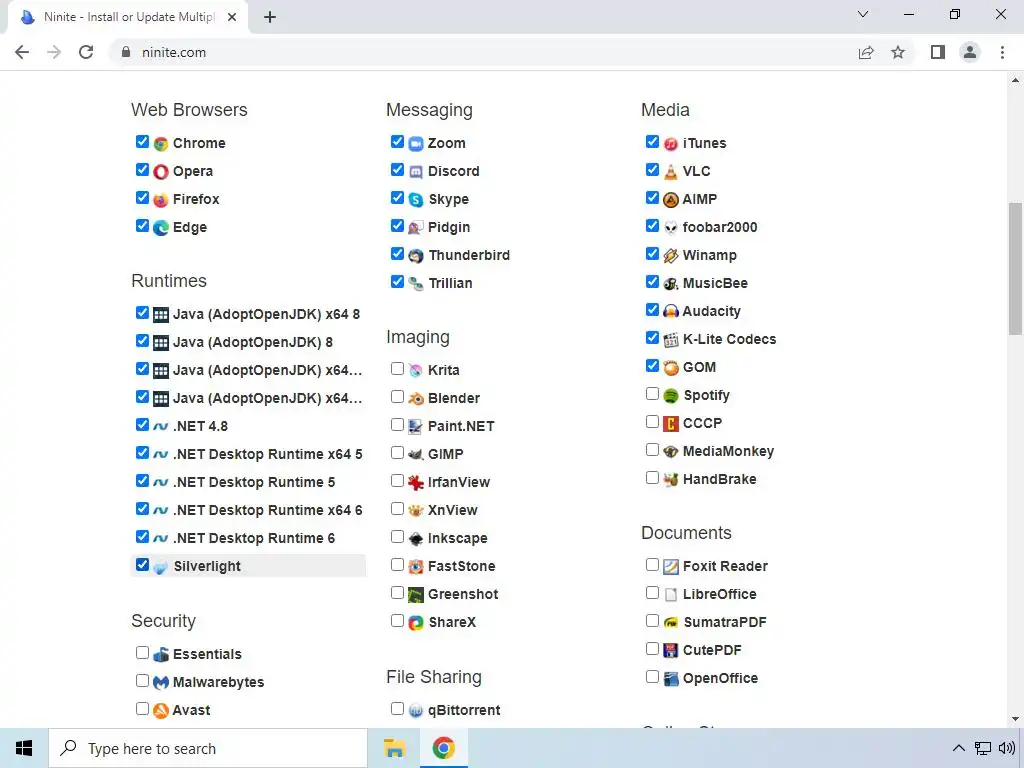Click the AIMP icon
Image resolution: width=1024 pixels, height=768 pixels.
tap(671, 200)
